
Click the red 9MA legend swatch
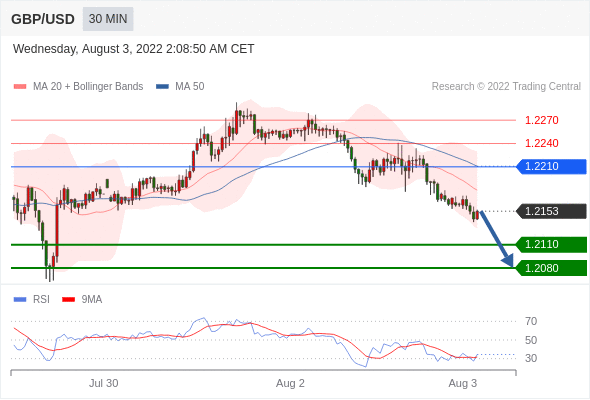point(68,300)
